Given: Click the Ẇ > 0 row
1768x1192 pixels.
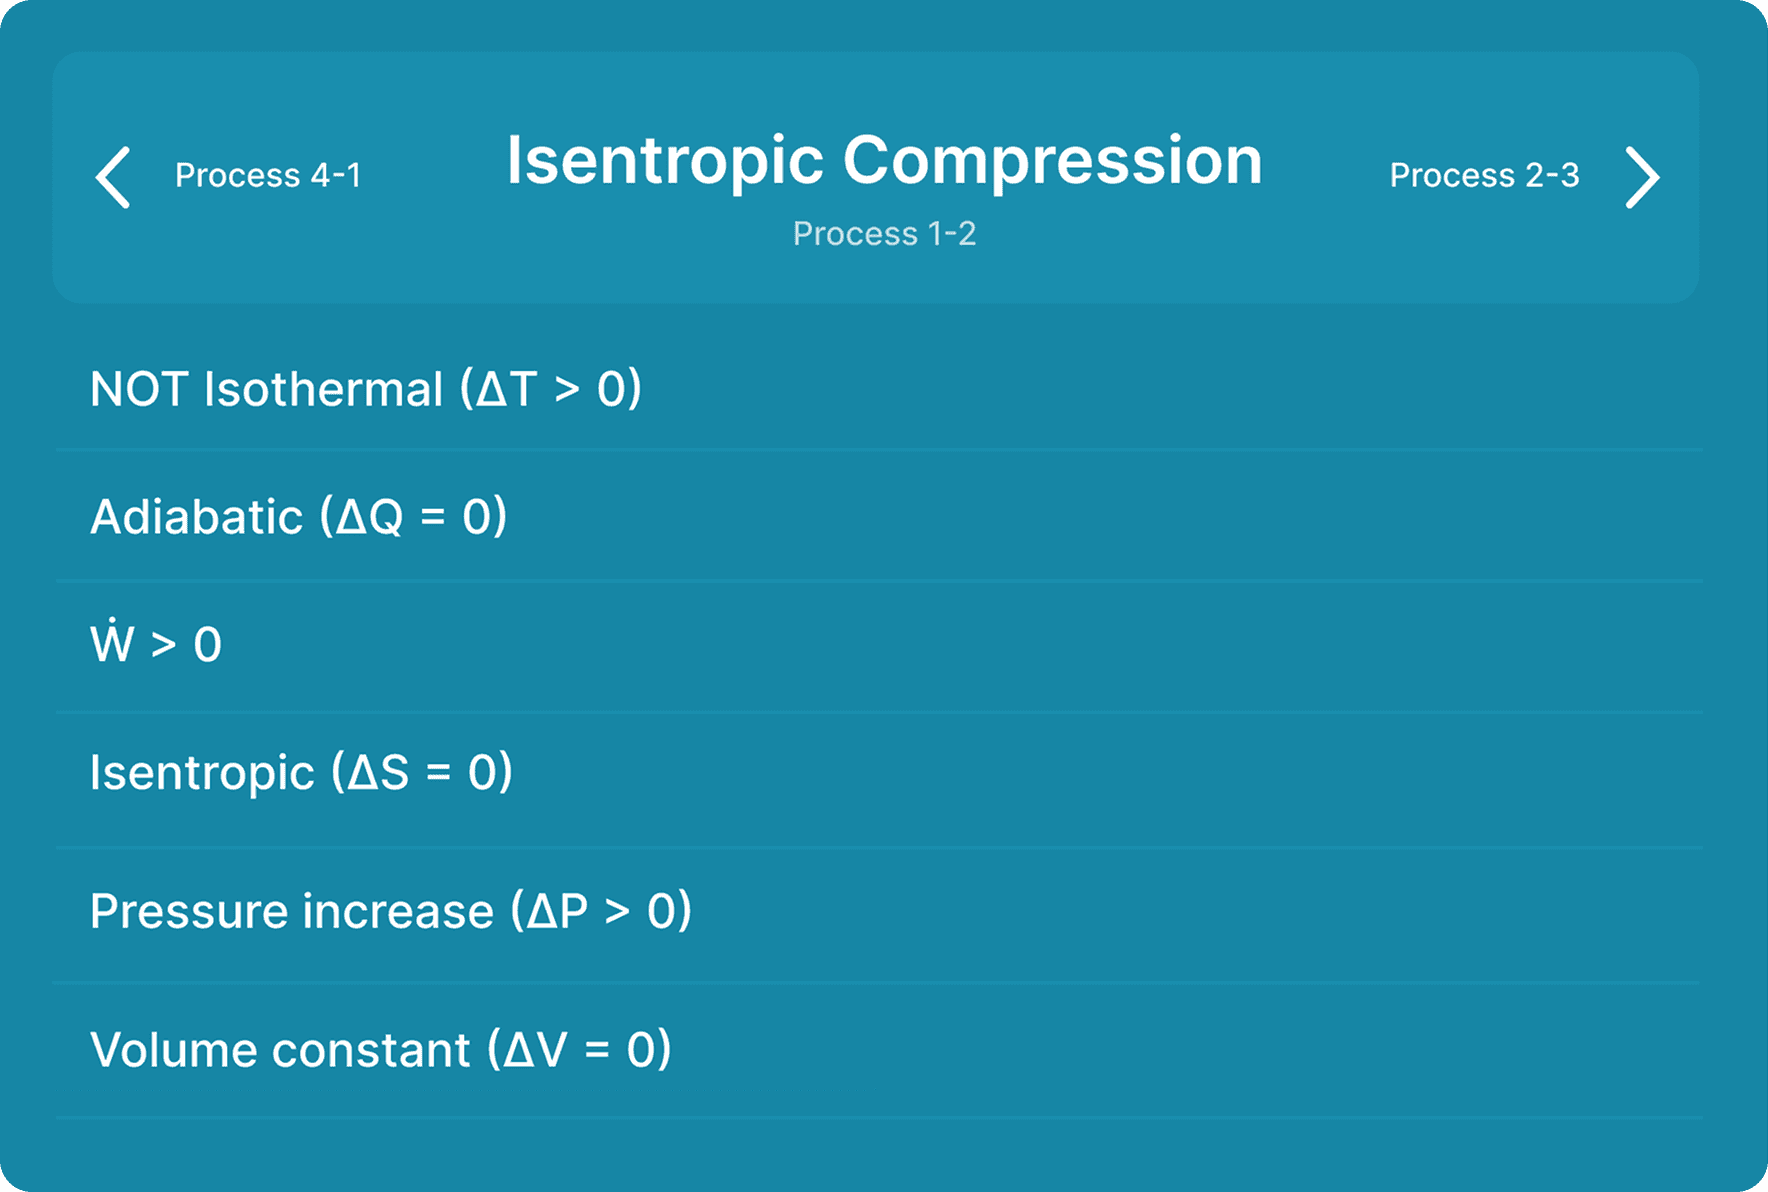Looking at the screenshot, I should tap(878, 645).
